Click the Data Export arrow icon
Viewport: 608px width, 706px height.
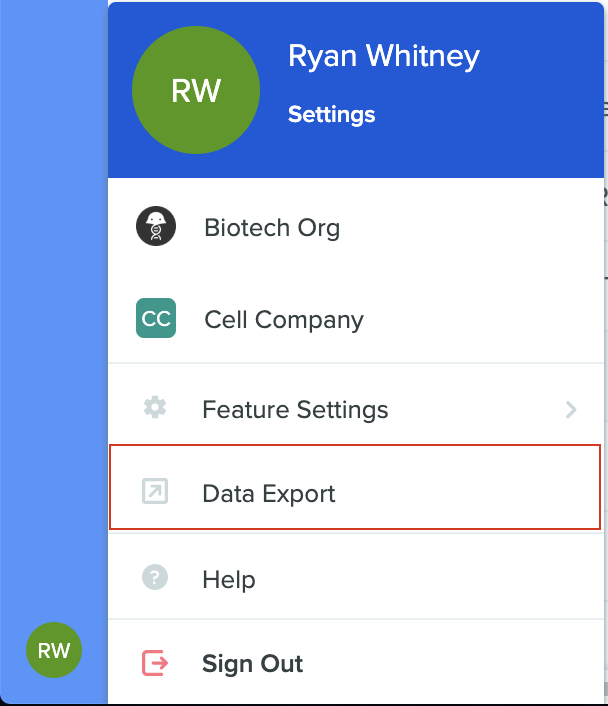[x=155, y=491]
